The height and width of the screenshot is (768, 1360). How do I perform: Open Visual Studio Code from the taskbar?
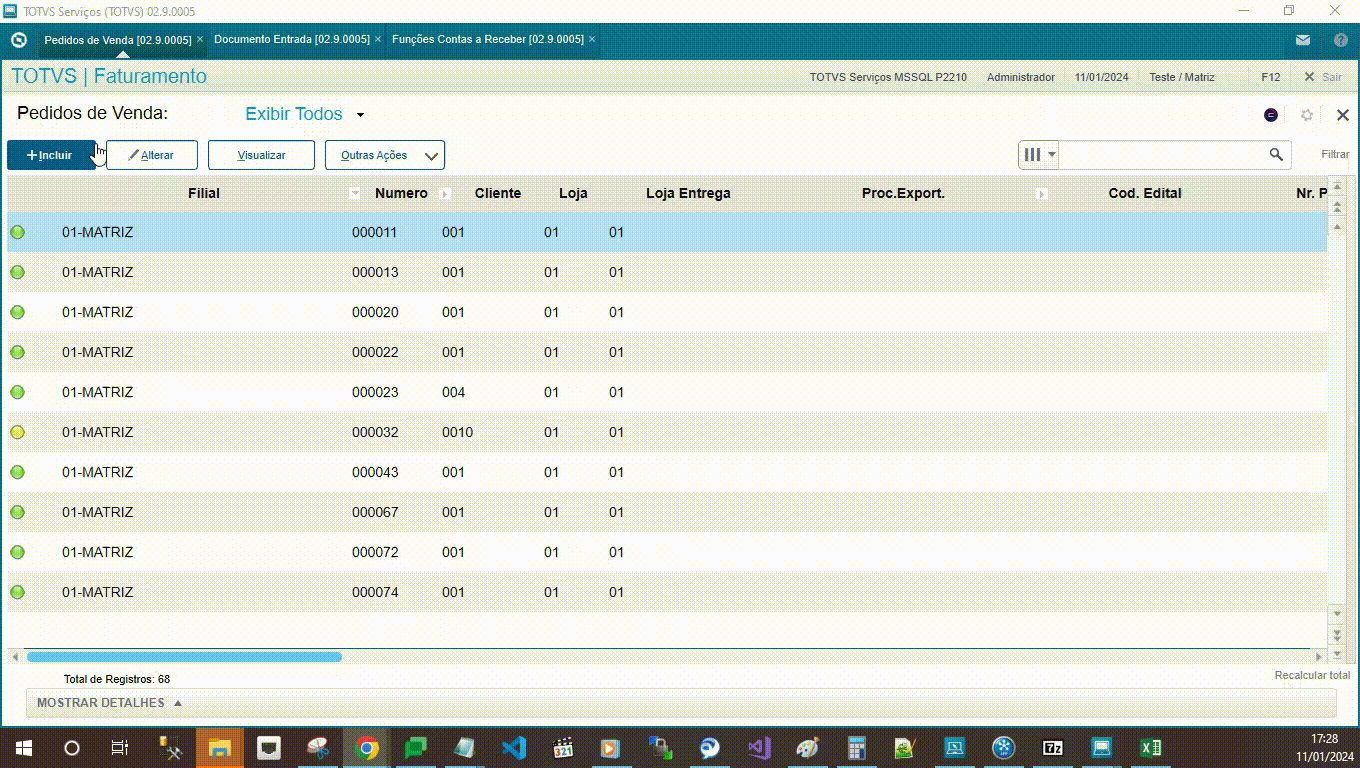[x=514, y=748]
